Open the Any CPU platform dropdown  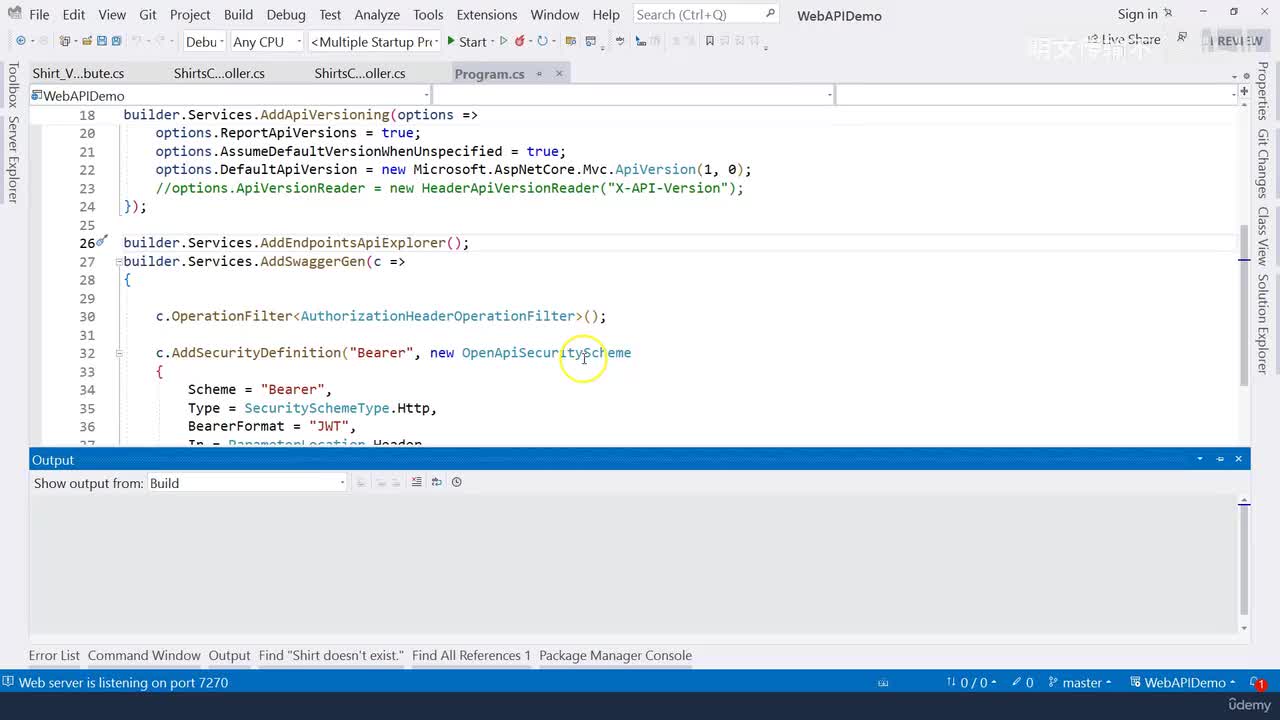[266, 41]
